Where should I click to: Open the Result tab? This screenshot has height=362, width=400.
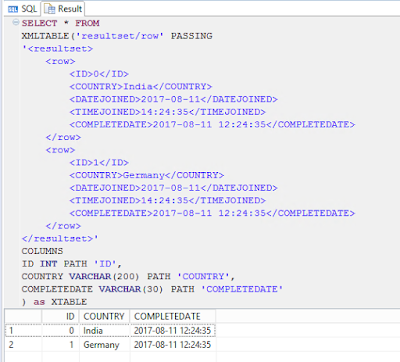tap(63, 9)
